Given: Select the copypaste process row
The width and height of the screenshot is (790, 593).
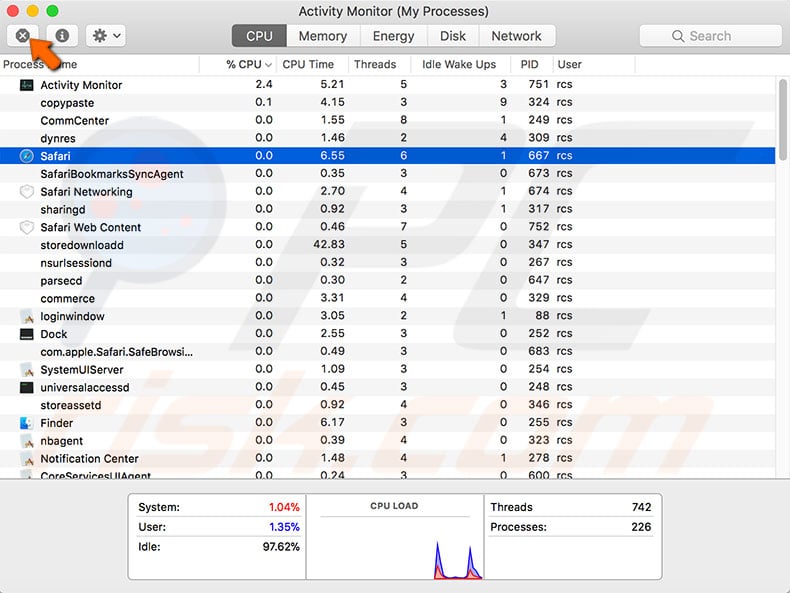Looking at the screenshot, I should (387, 102).
